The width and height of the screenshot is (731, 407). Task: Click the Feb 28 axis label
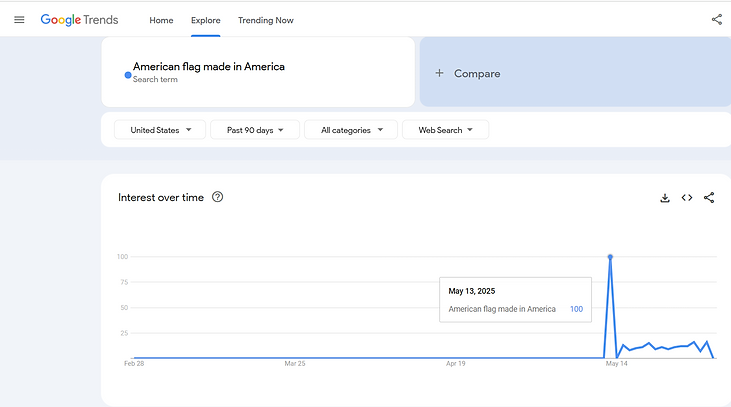[134, 364]
